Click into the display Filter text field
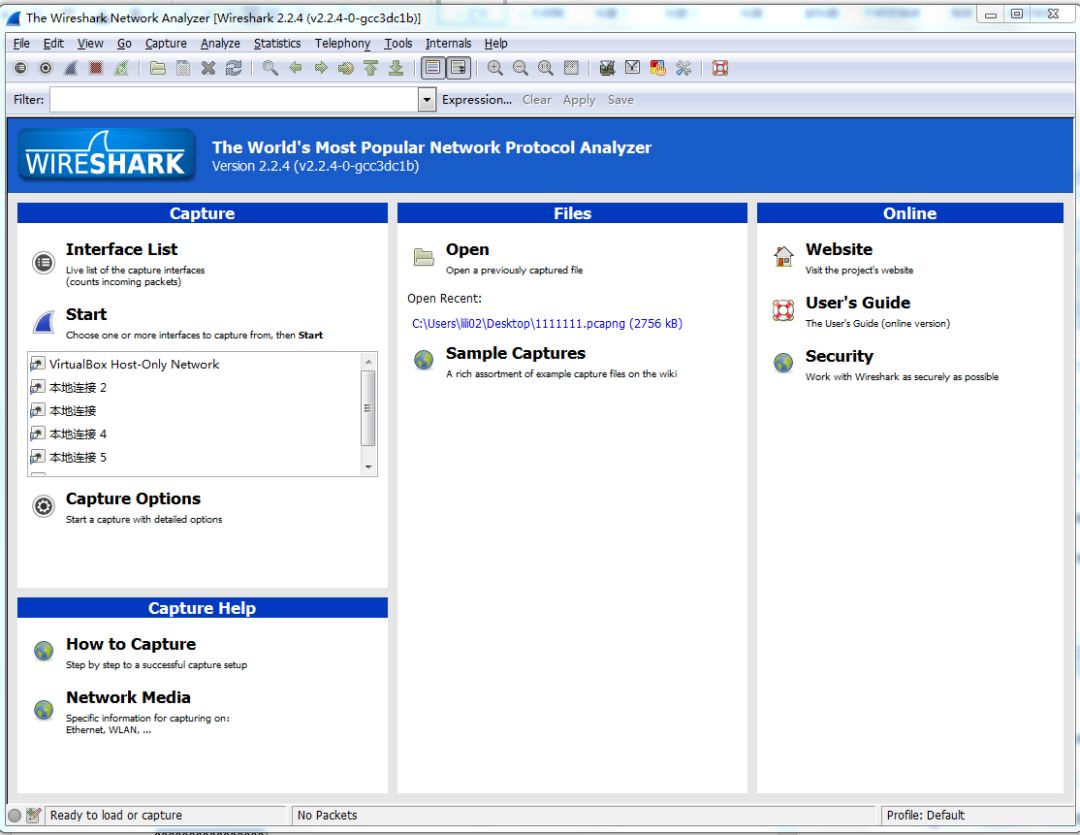The height and width of the screenshot is (835, 1080). click(x=234, y=100)
